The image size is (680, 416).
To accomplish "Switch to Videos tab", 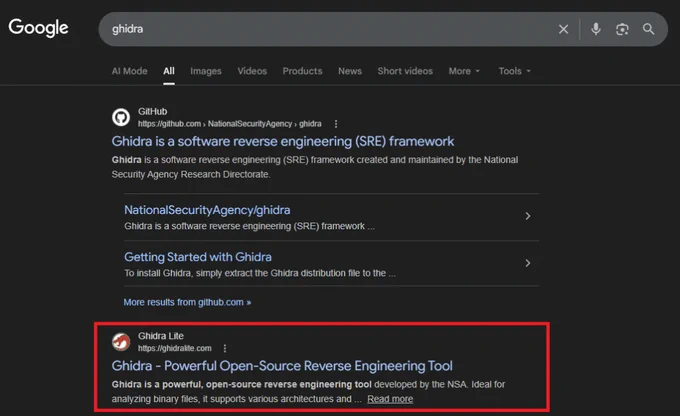I will click(x=252, y=71).
